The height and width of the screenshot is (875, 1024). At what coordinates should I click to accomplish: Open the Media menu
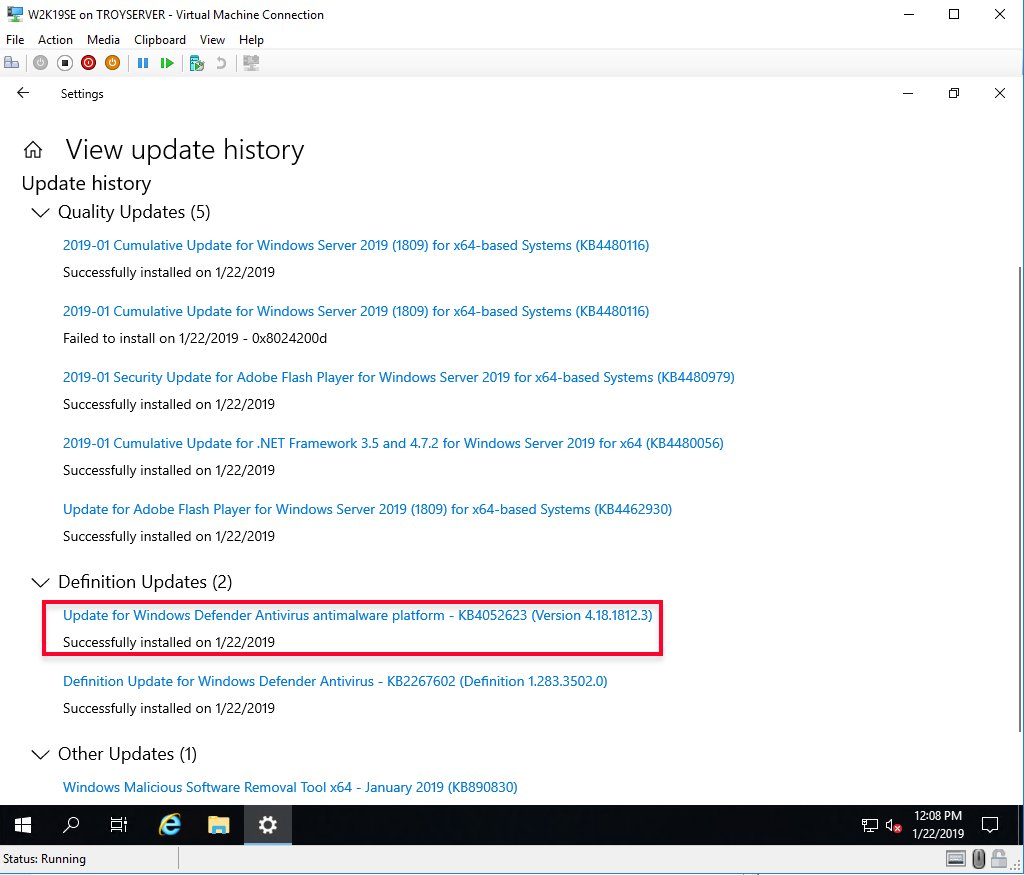(x=103, y=40)
